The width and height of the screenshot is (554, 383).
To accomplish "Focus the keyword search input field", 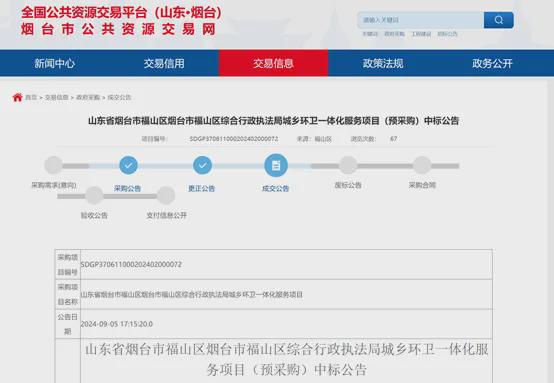I will [x=421, y=20].
